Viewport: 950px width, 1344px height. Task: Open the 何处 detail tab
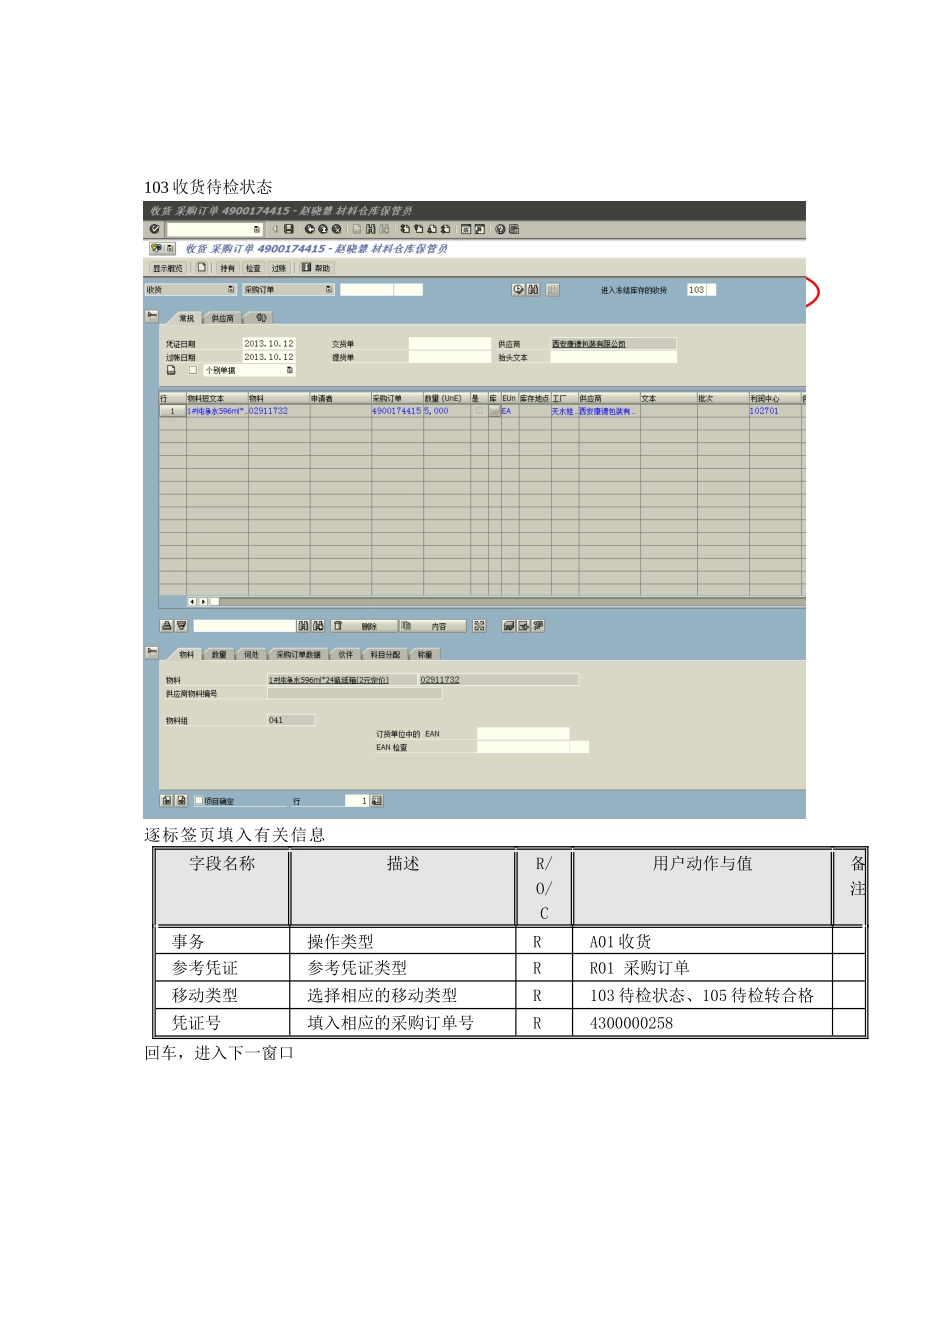coord(251,655)
